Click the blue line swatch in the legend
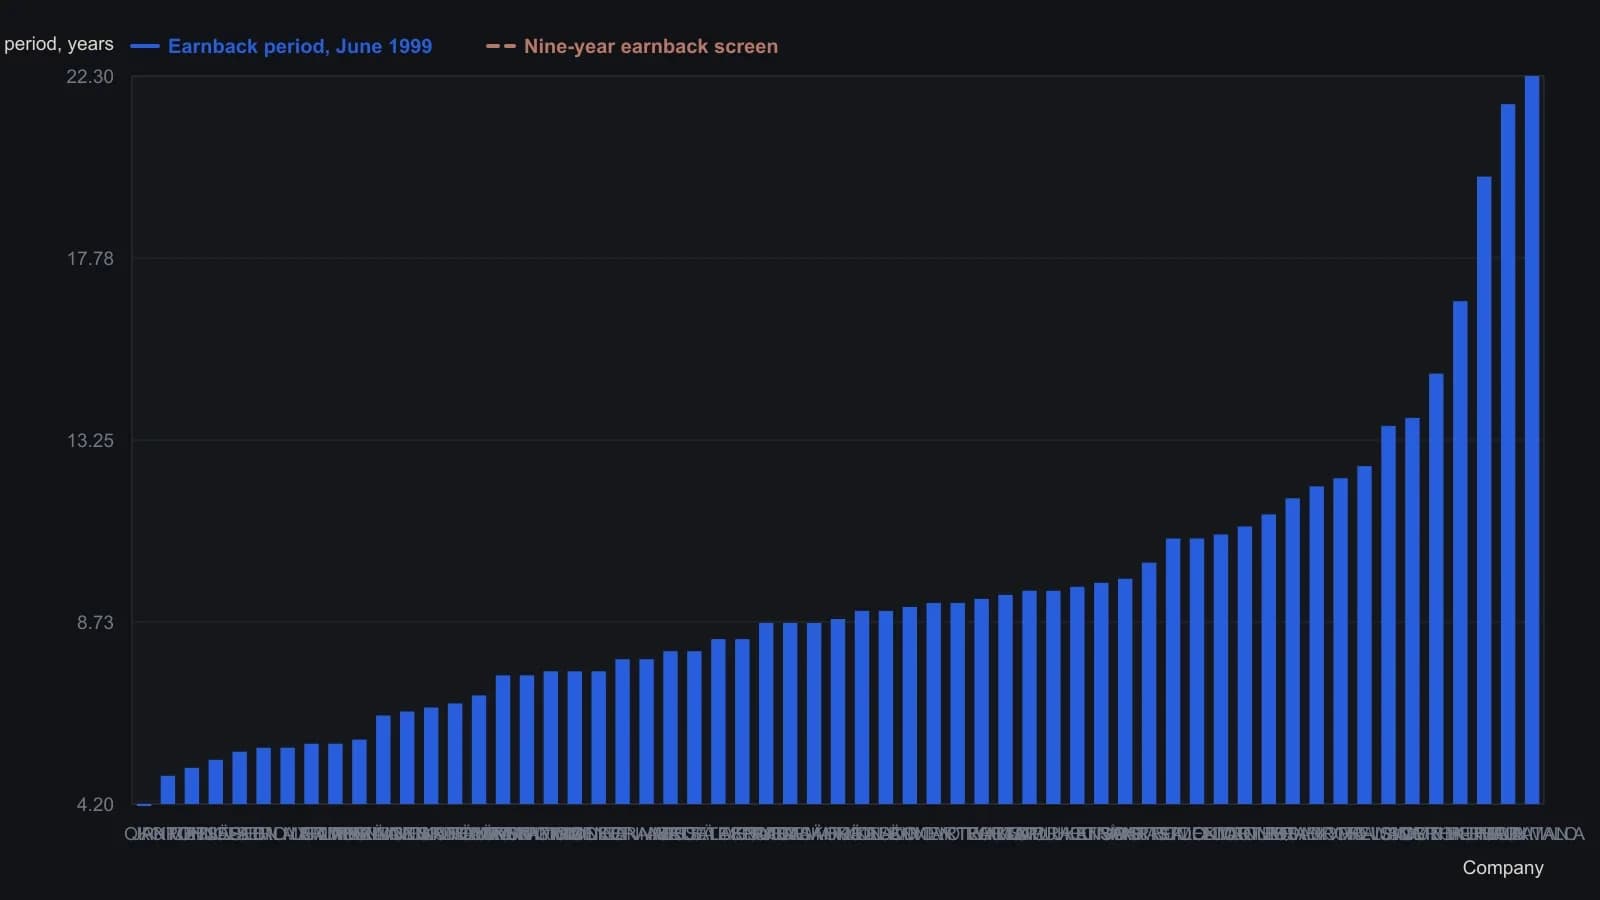Screen dimensions: 1600x900 click(x=145, y=46)
